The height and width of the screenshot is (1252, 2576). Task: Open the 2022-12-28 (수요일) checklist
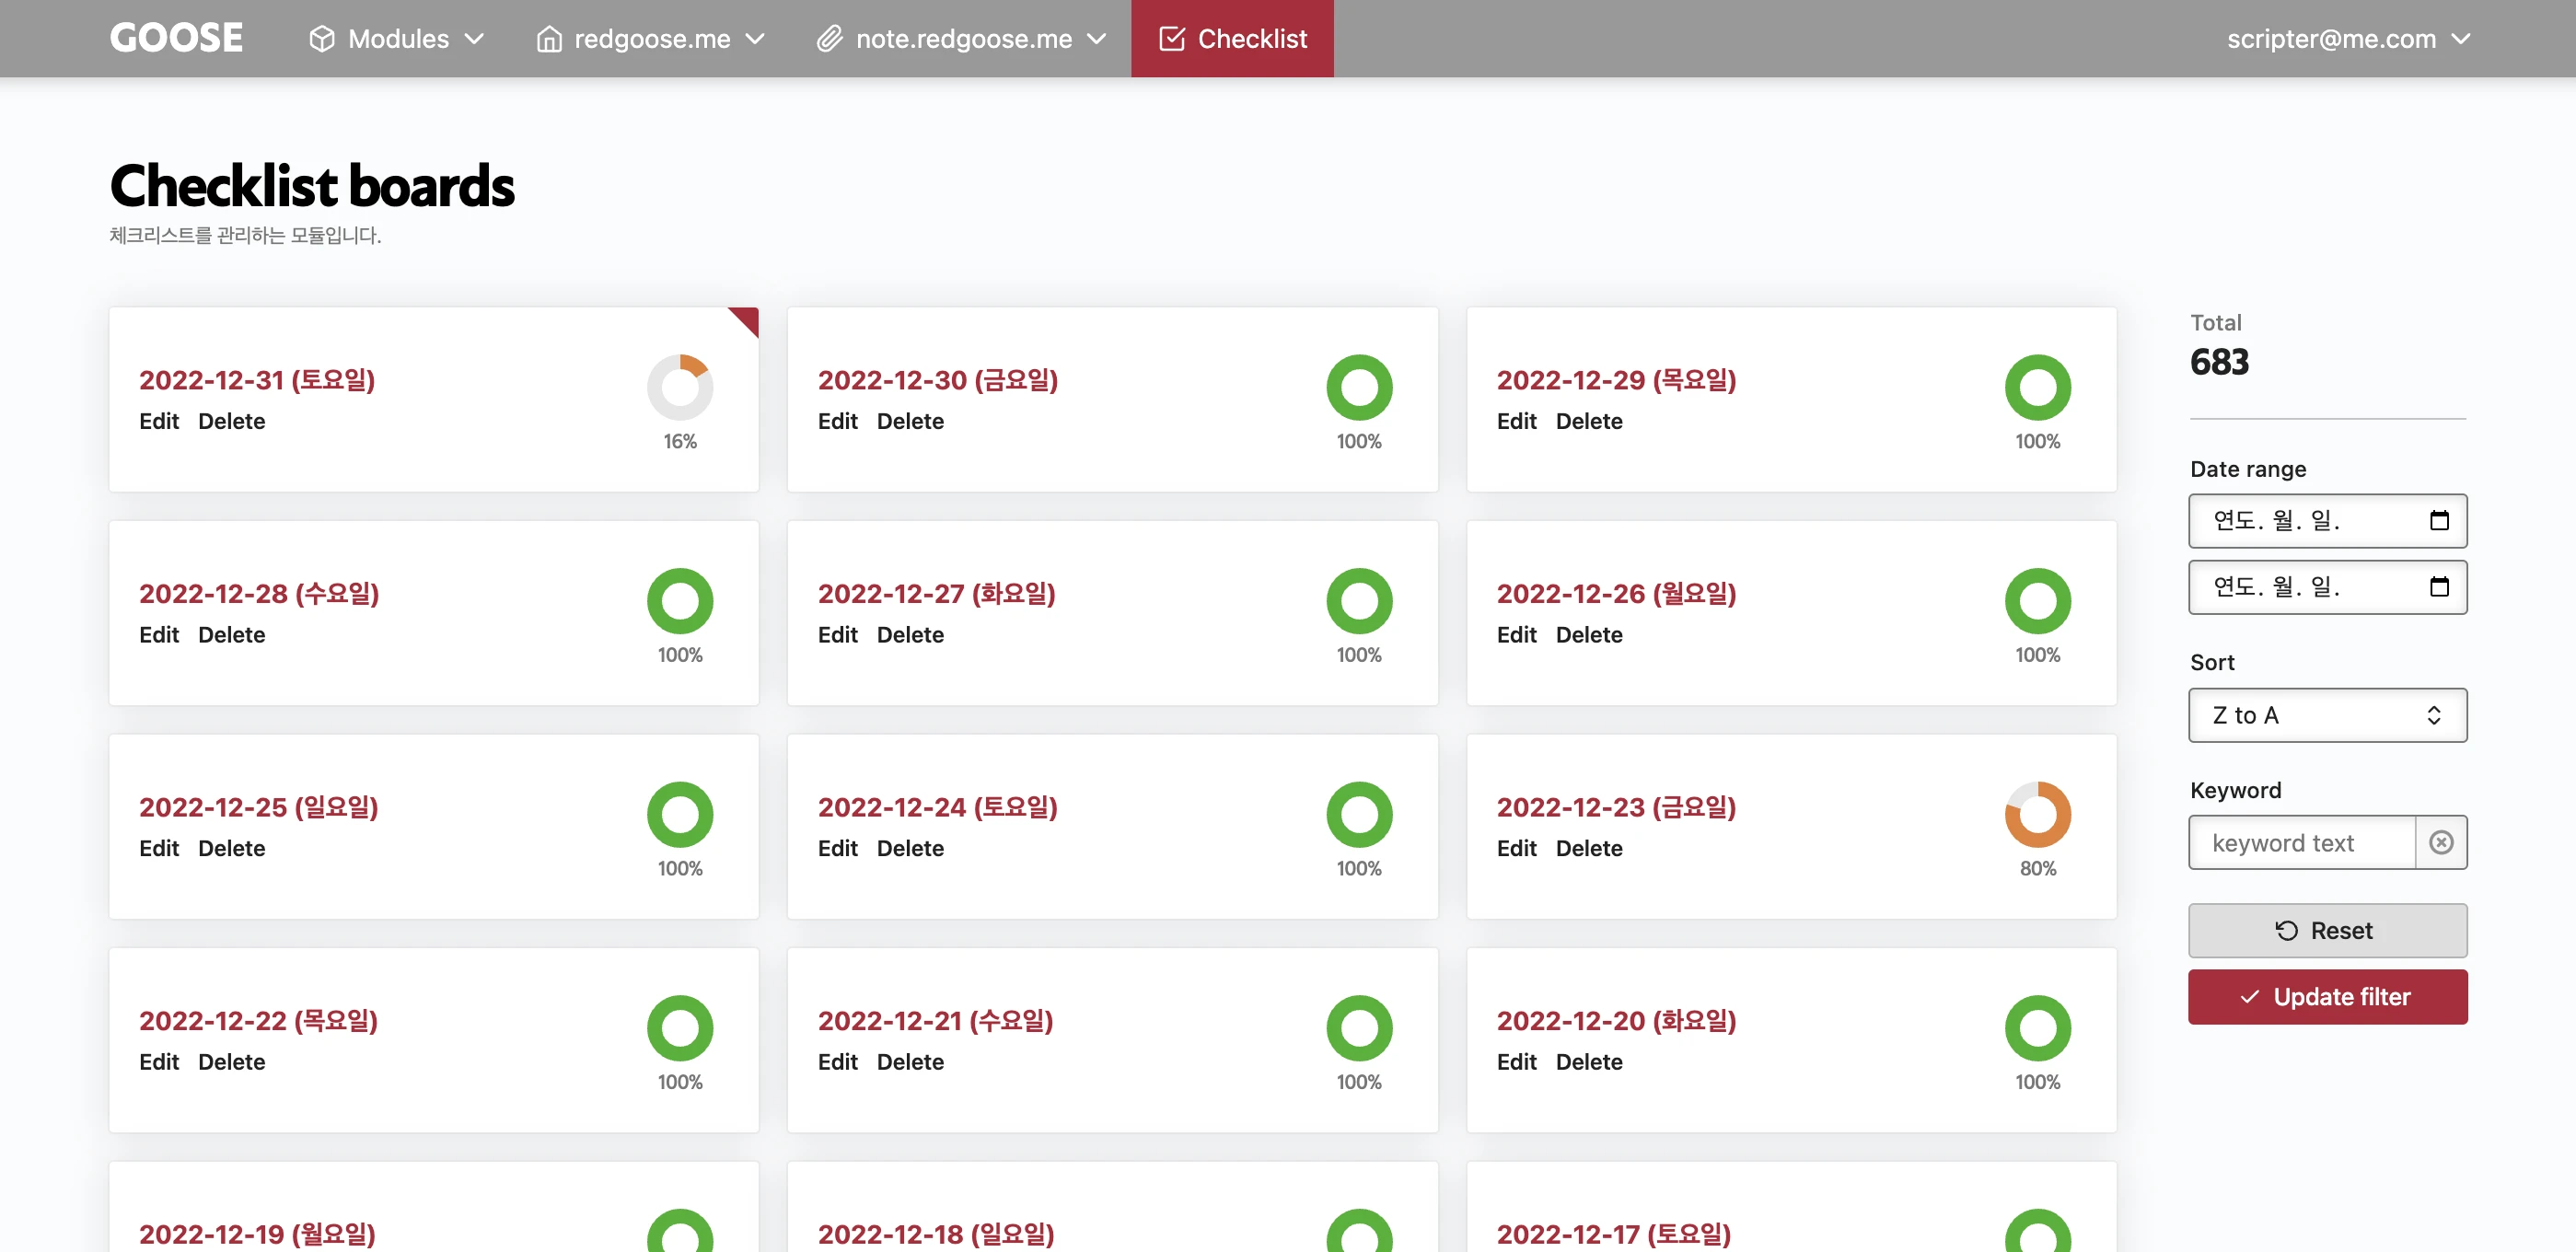[x=259, y=593]
